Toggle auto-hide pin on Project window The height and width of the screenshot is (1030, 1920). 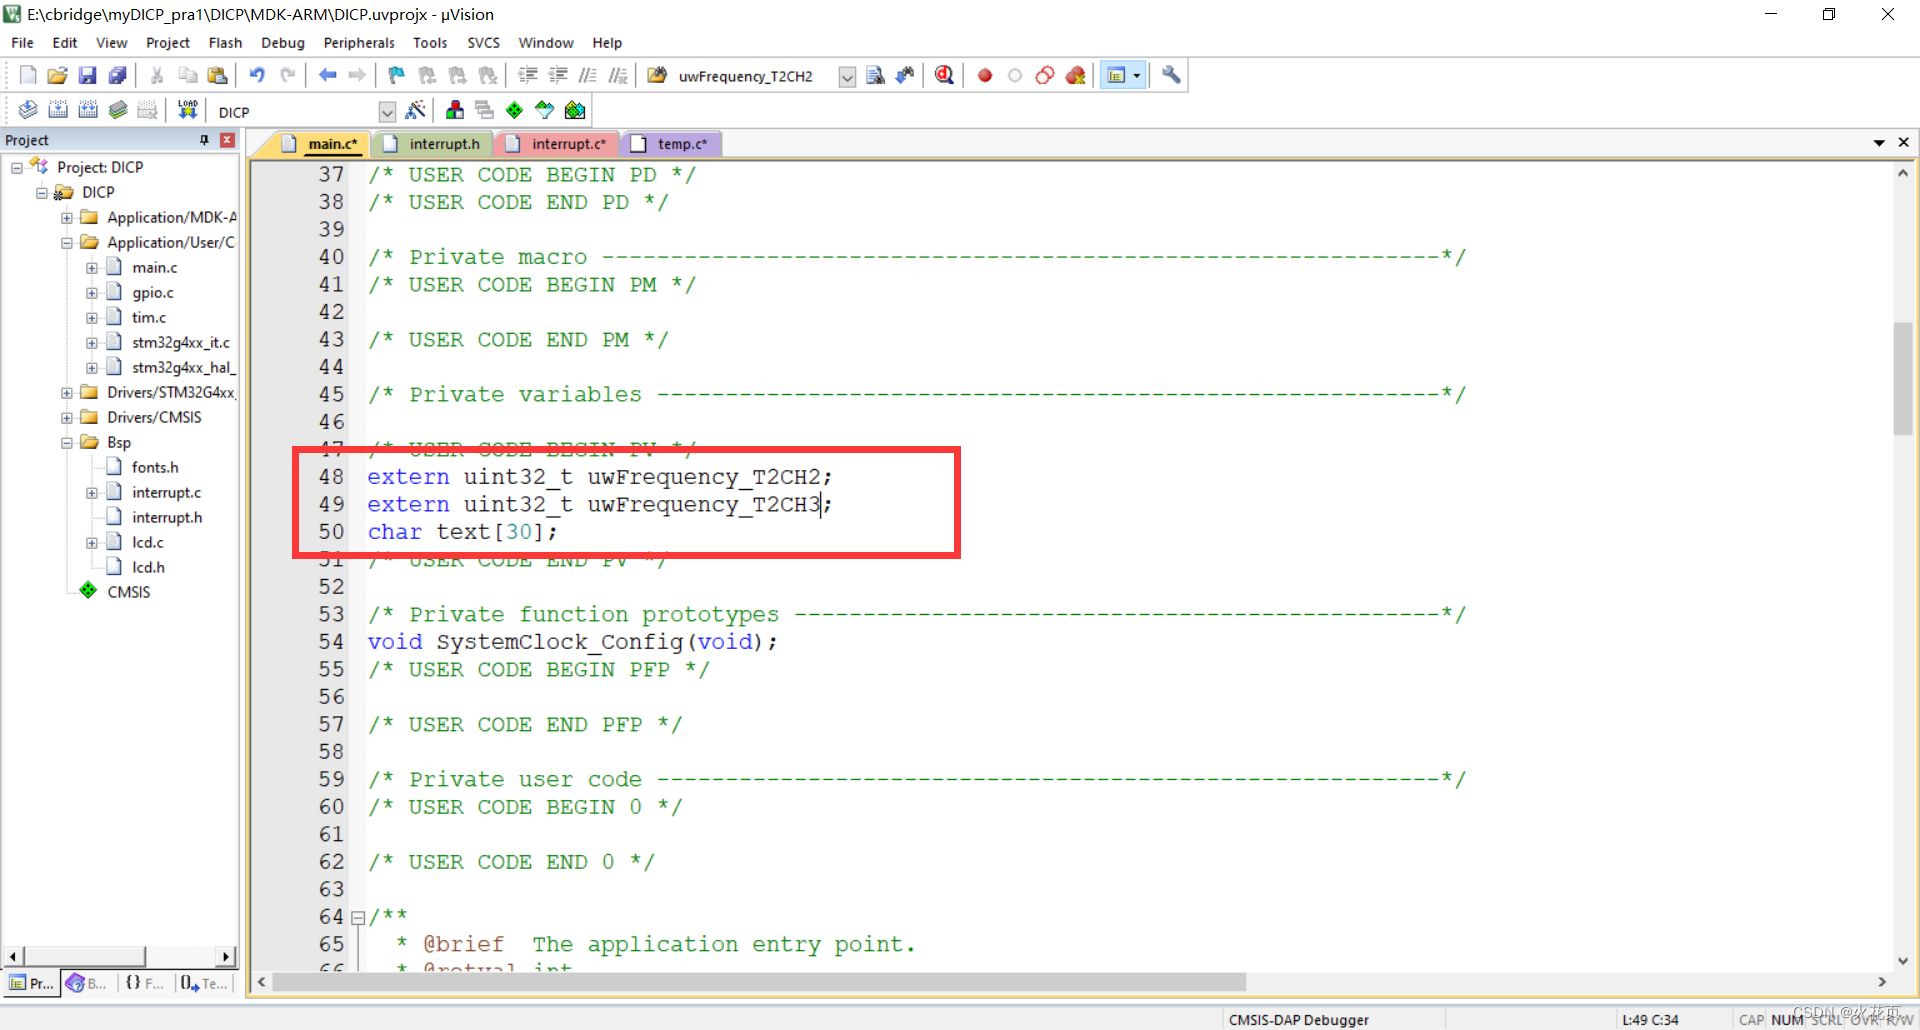(204, 139)
